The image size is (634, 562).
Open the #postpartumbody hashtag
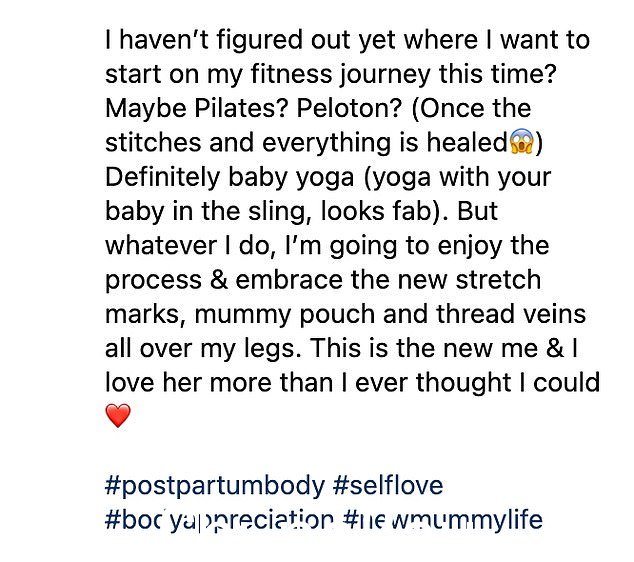[x=215, y=486]
